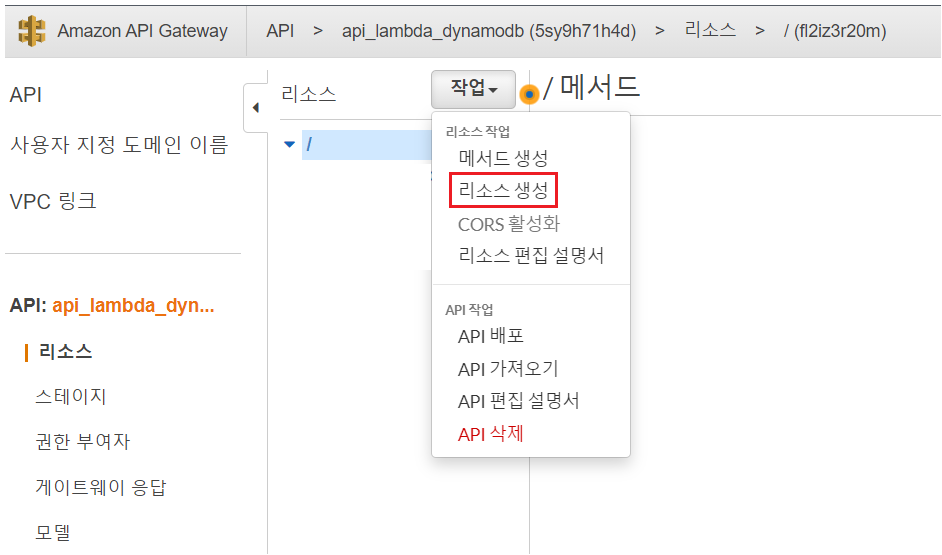Select API 배포 from the menu
Image resolution: width=942 pixels, height=555 pixels.
(490, 336)
